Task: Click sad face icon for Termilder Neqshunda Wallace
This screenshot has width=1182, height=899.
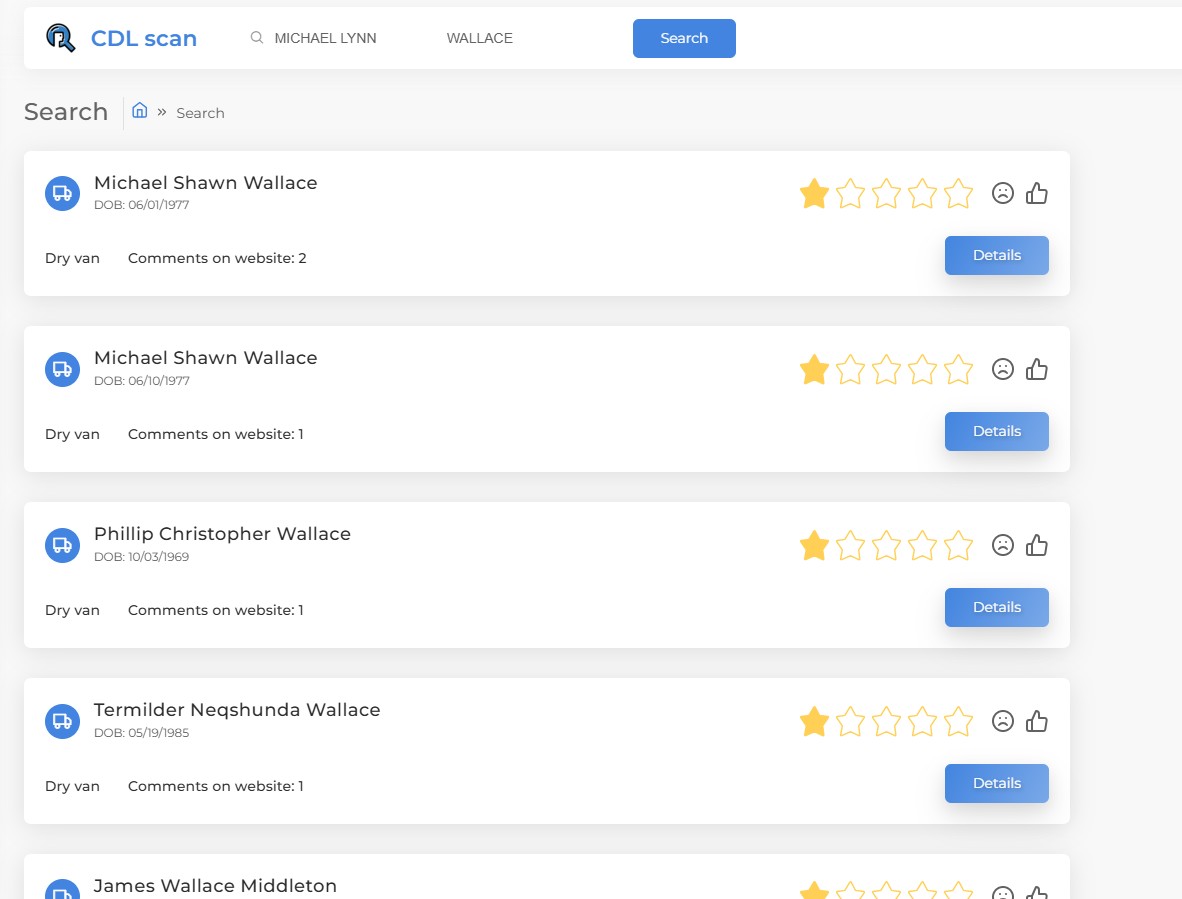Action: [1002, 721]
